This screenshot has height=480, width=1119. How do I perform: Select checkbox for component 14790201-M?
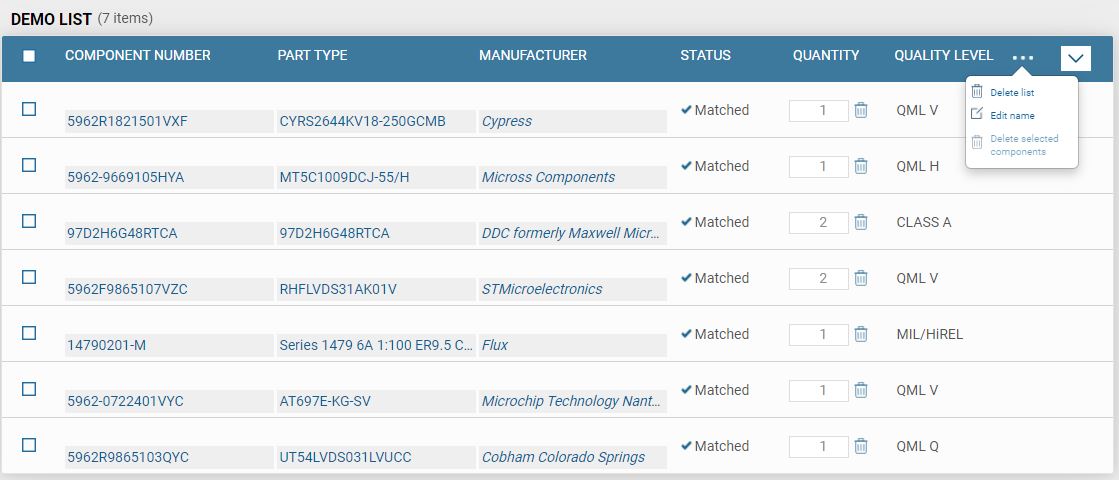click(29, 333)
